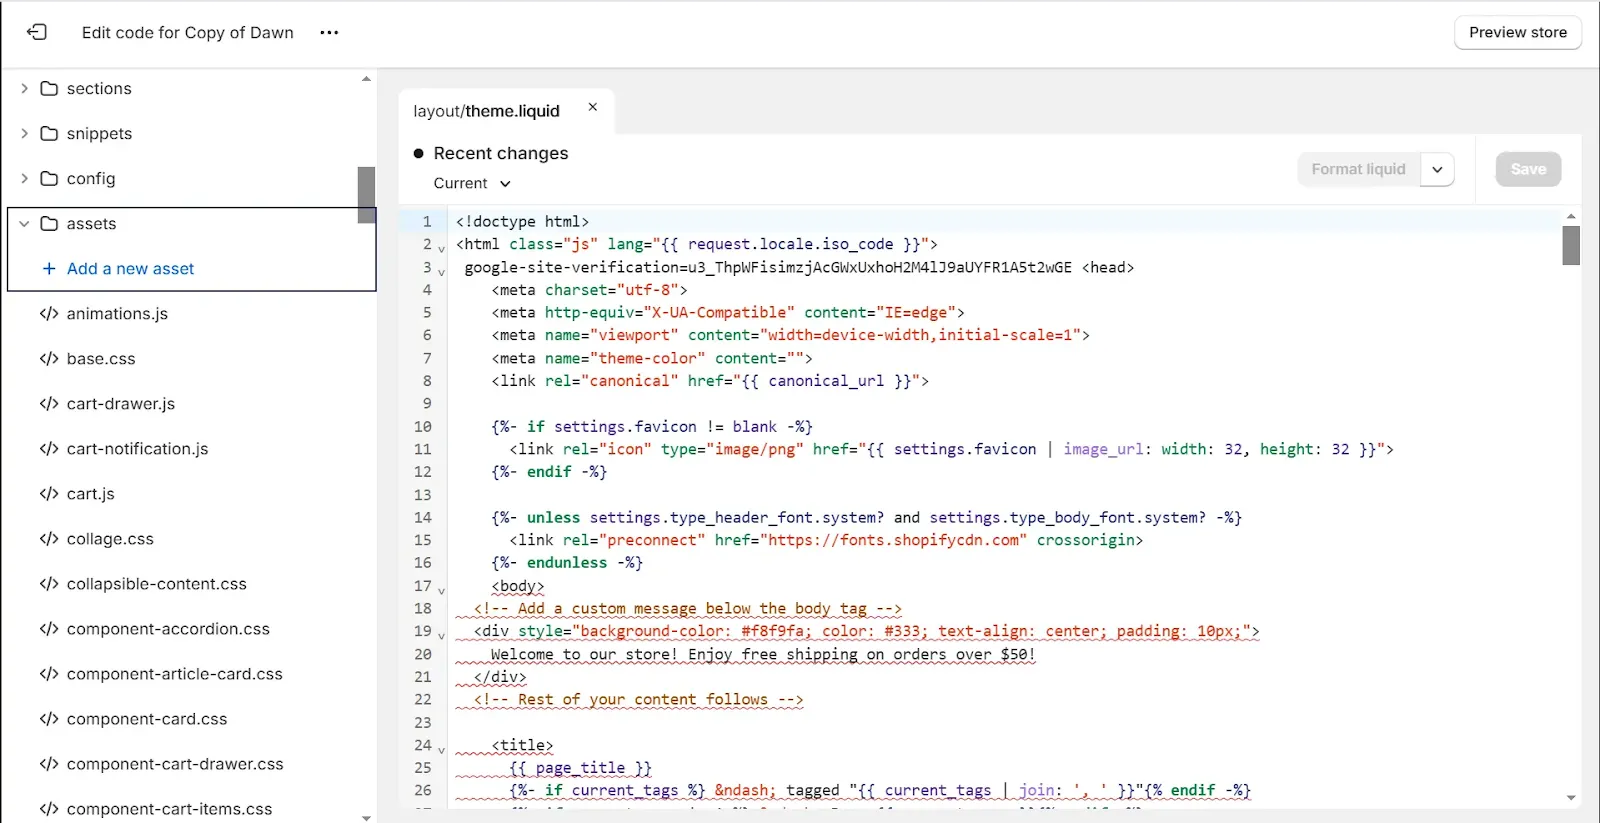Open the three-dots more actions menu

pyautogui.click(x=329, y=32)
